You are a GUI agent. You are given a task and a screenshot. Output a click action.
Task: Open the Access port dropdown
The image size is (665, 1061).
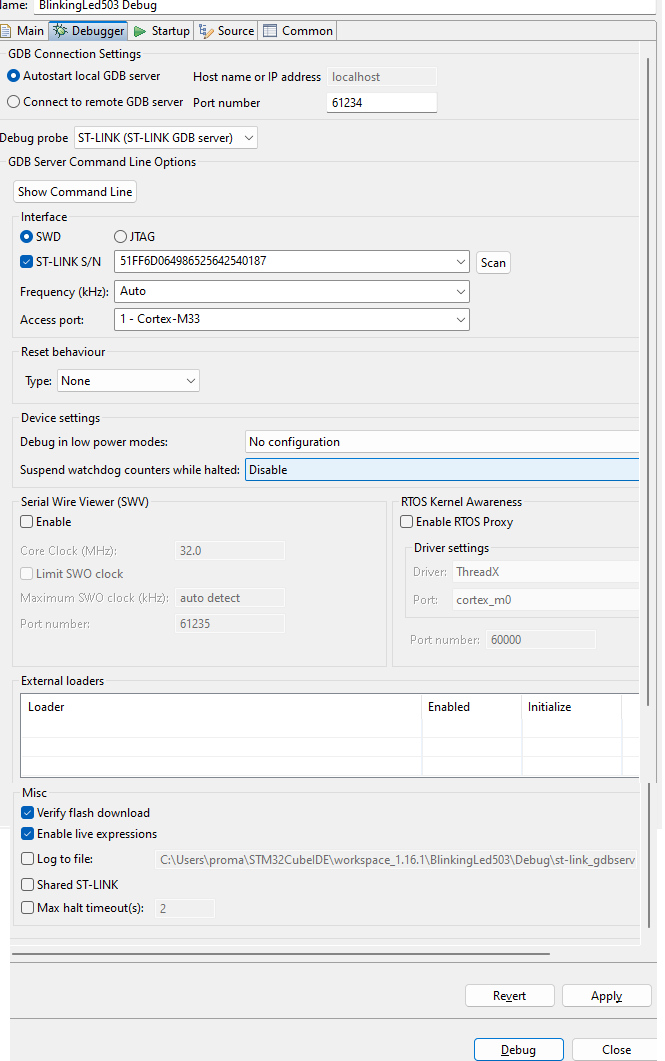(x=292, y=319)
